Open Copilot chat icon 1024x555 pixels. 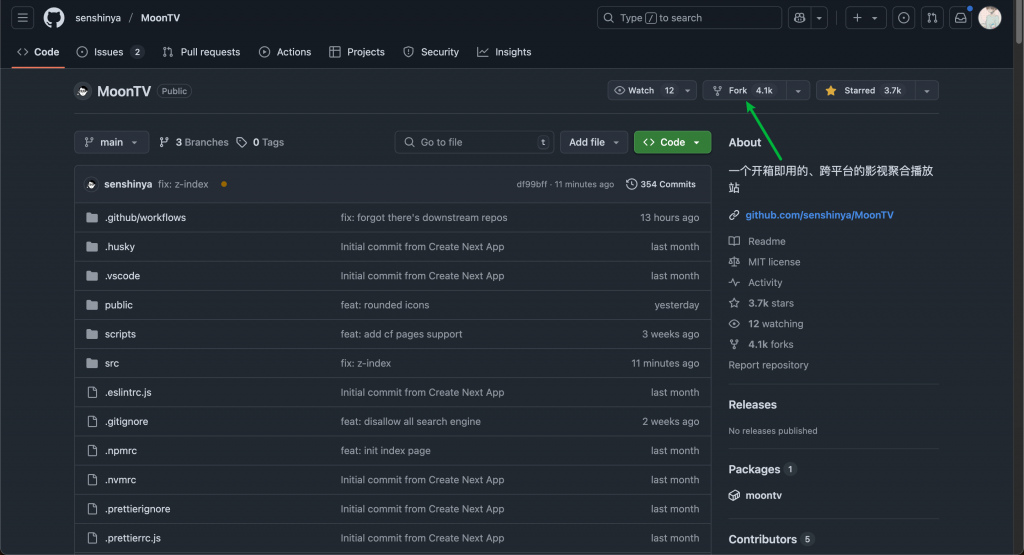pyautogui.click(x=799, y=18)
